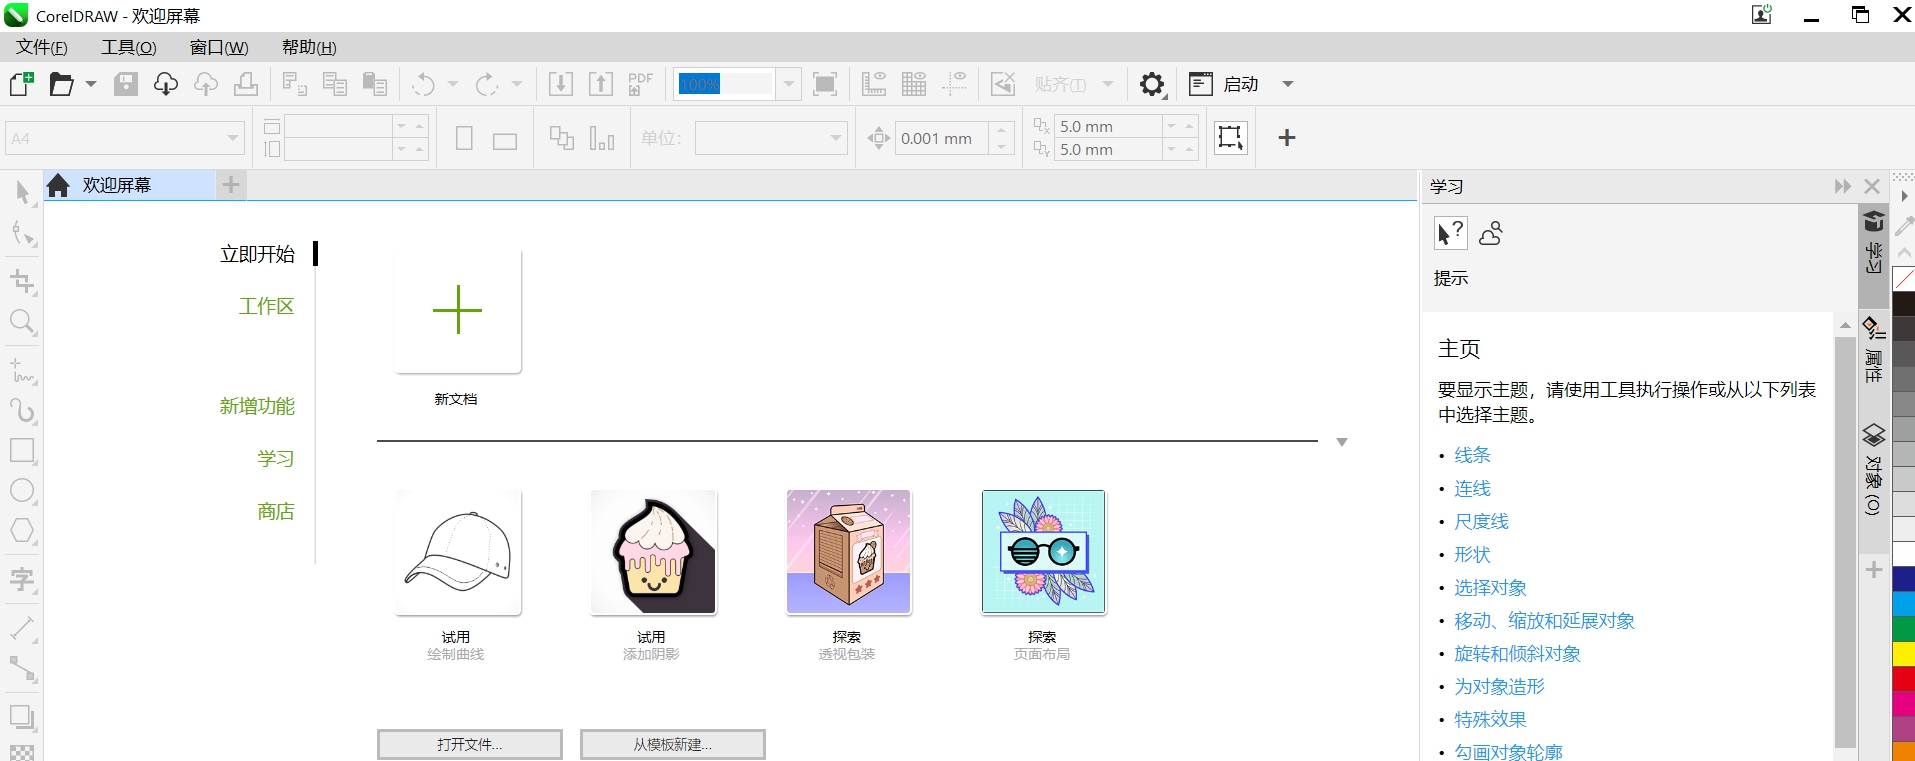Open the A4 page size dropdown
The height and width of the screenshot is (761, 1915).
click(x=233, y=138)
